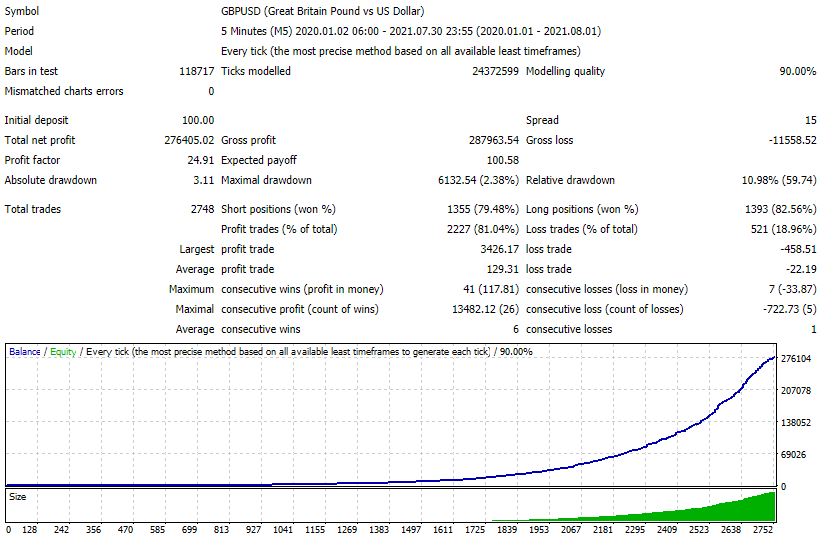Click consecutive losses value 7 (-33.87)
Screen dimensions: 821x539
792,289
